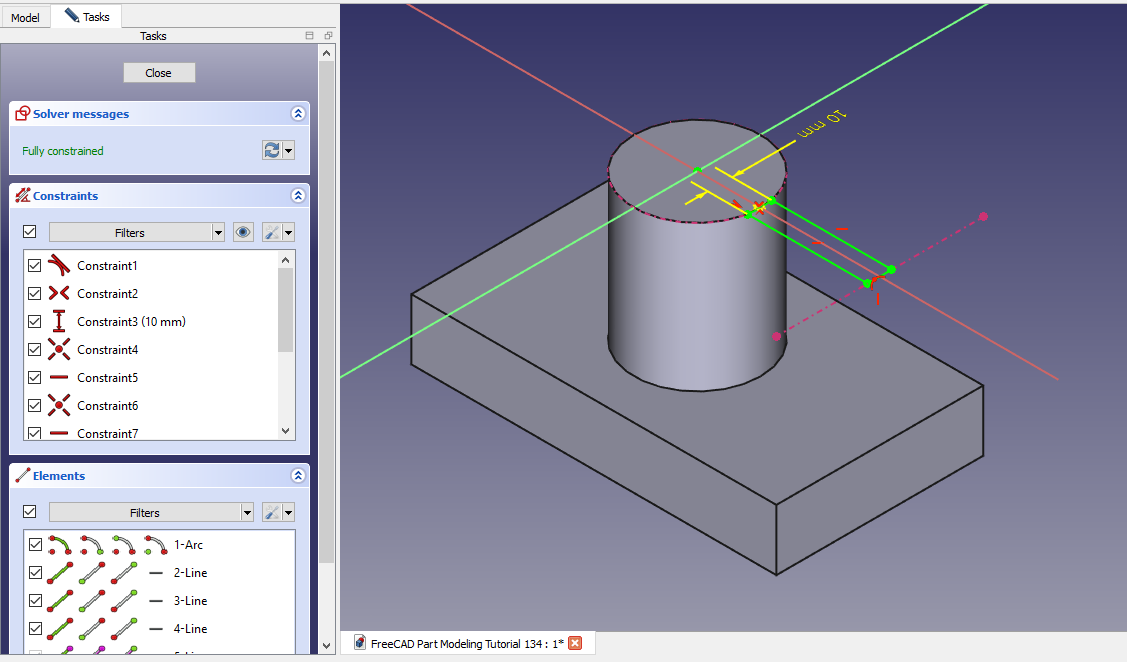Select the Constraint3 vertical distance icon
Viewport: 1127px width, 662px height.
click(59, 322)
